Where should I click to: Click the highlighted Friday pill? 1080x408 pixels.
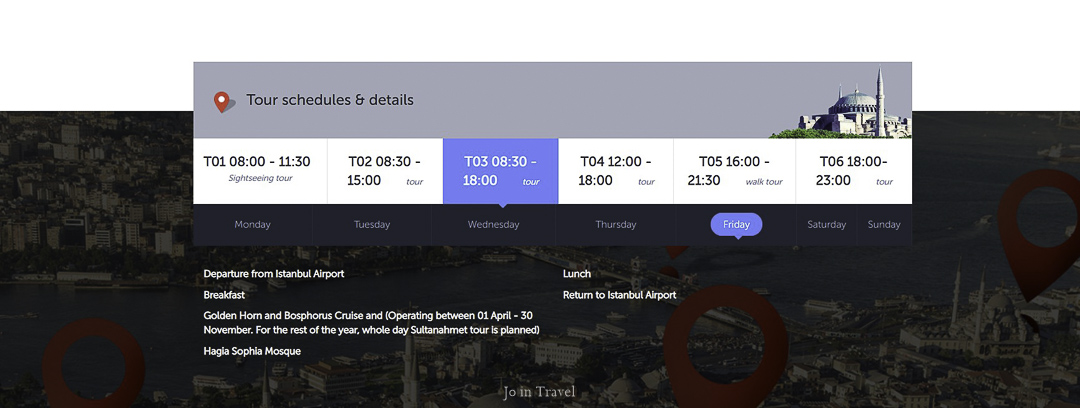pos(736,225)
